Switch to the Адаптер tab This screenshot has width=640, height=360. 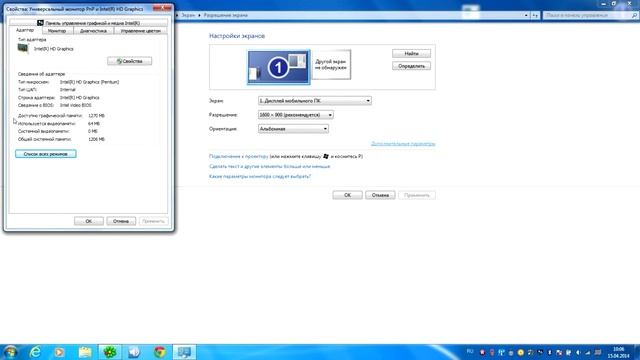click(25, 30)
